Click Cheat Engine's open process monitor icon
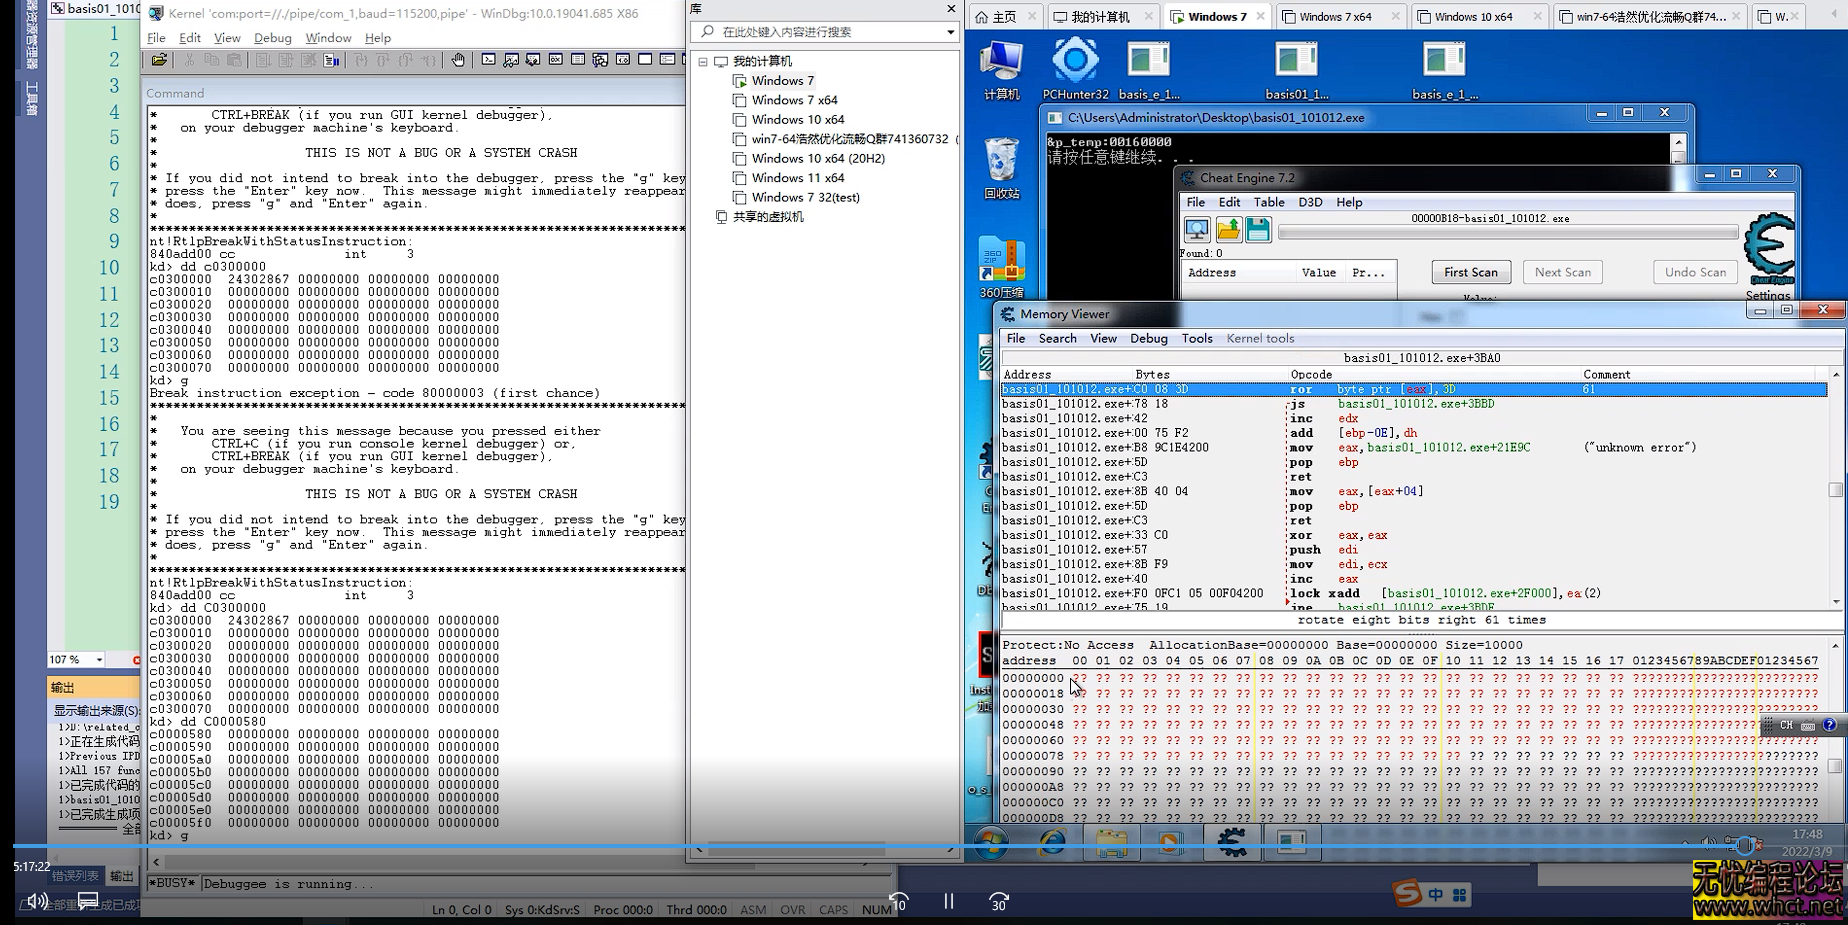This screenshot has height=925, width=1848. coord(1197,230)
